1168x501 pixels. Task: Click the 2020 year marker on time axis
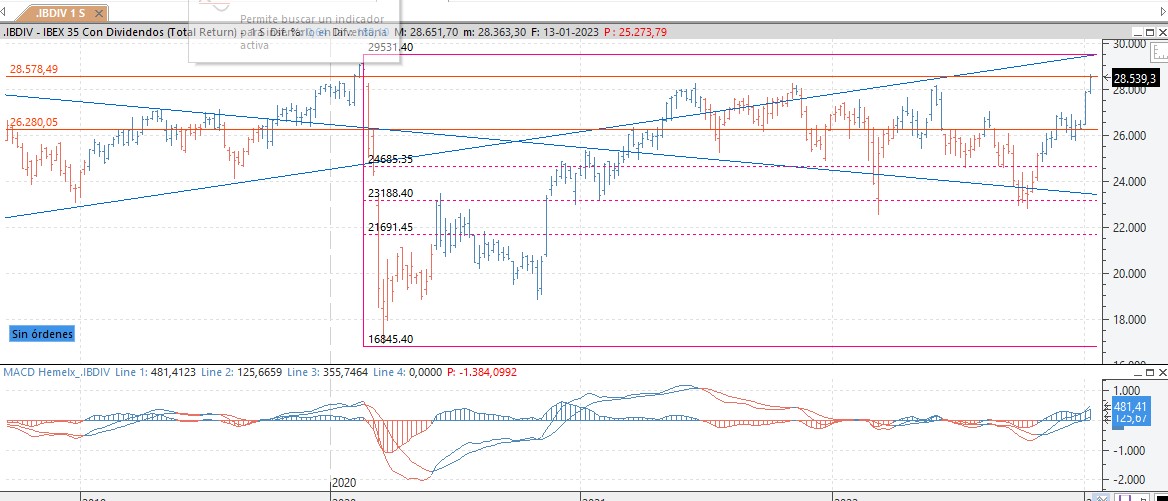tap(343, 482)
